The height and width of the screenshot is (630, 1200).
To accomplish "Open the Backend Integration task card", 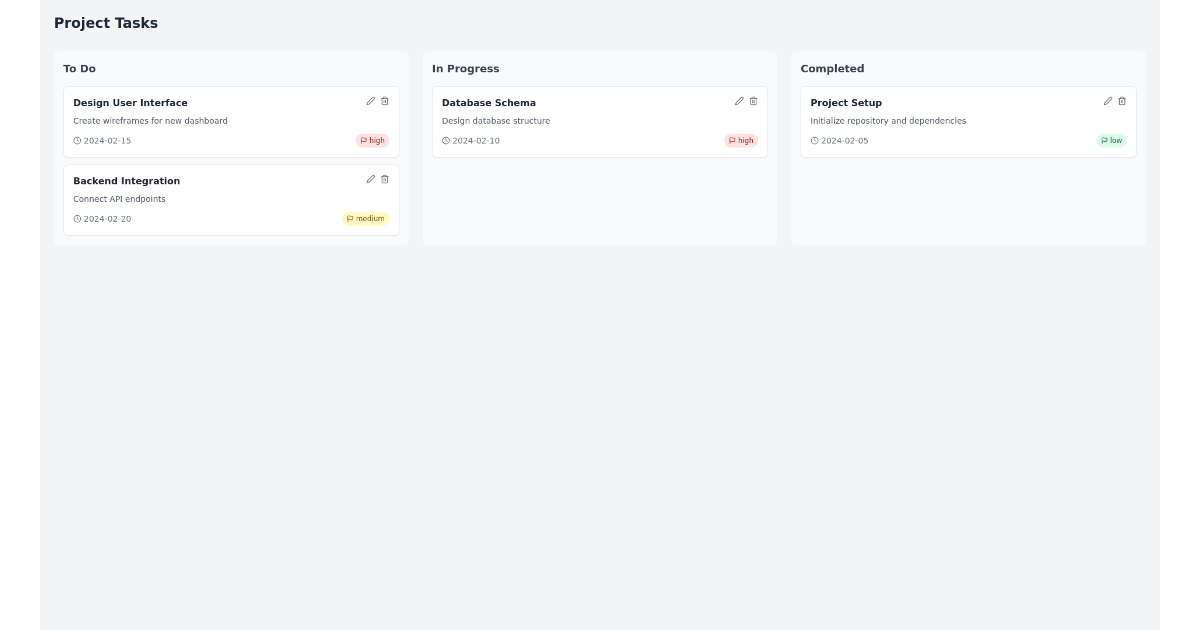I will coord(231,199).
